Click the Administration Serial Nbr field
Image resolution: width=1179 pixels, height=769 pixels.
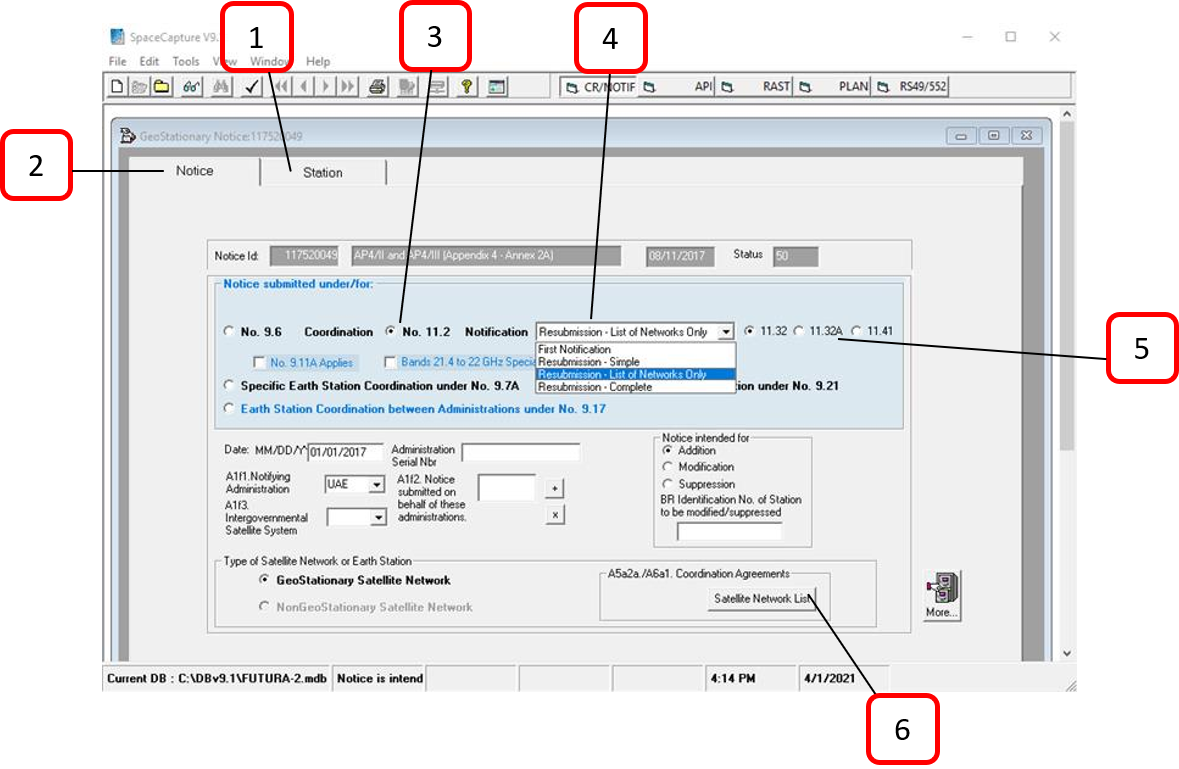pyautogui.click(x=520, y=452)
